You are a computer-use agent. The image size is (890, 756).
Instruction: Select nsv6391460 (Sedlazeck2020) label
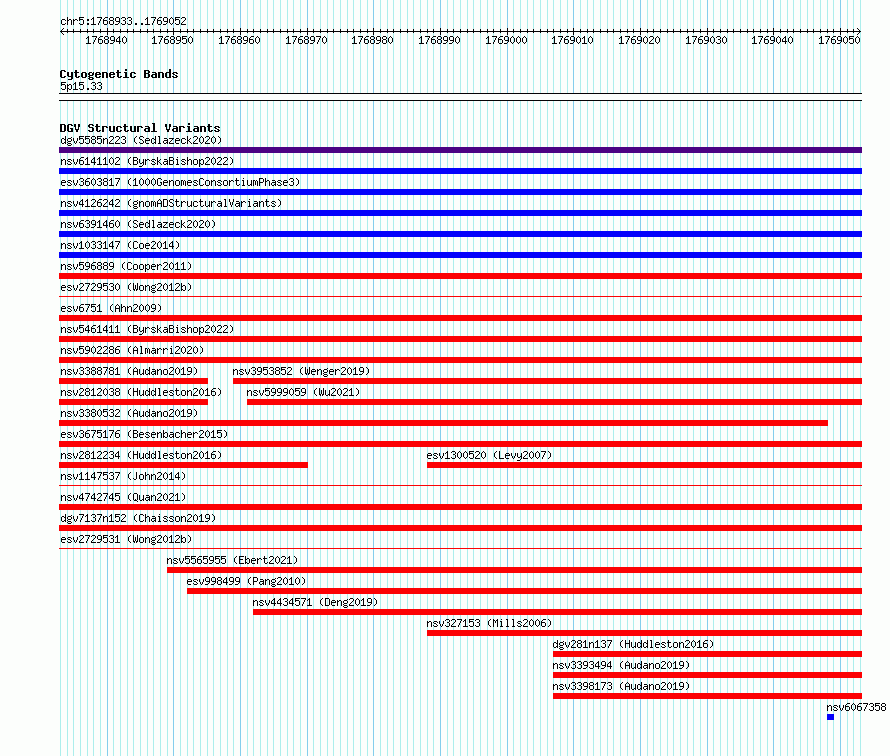coord(138,224)
